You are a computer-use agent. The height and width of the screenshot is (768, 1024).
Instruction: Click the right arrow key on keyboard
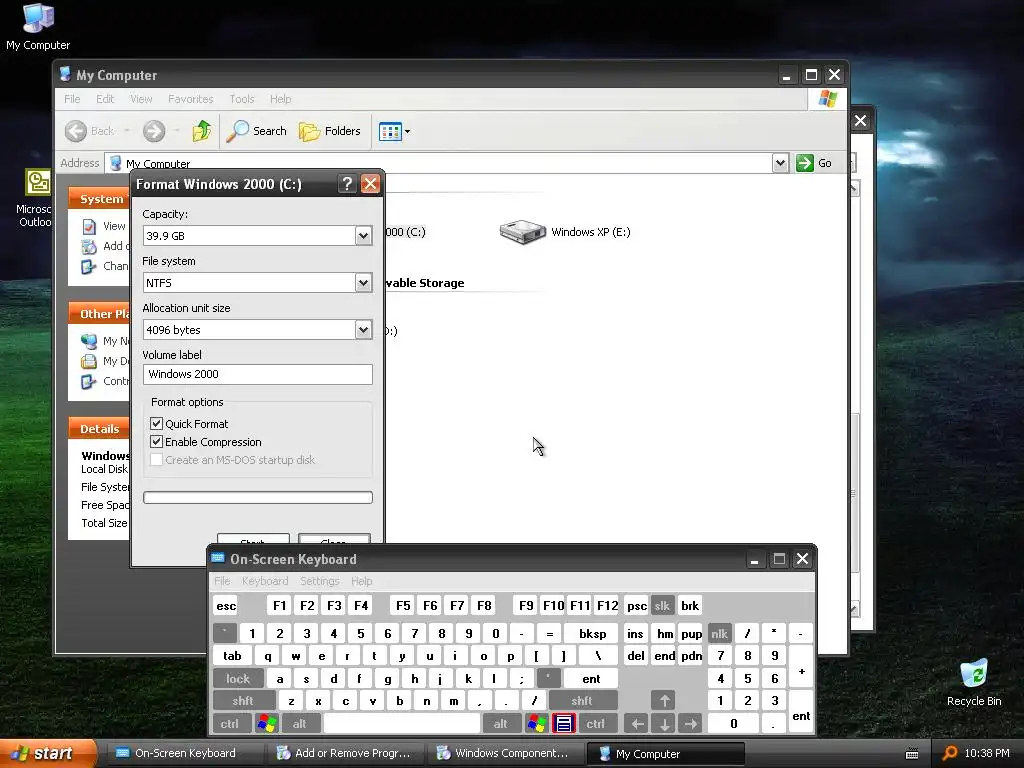690,724
